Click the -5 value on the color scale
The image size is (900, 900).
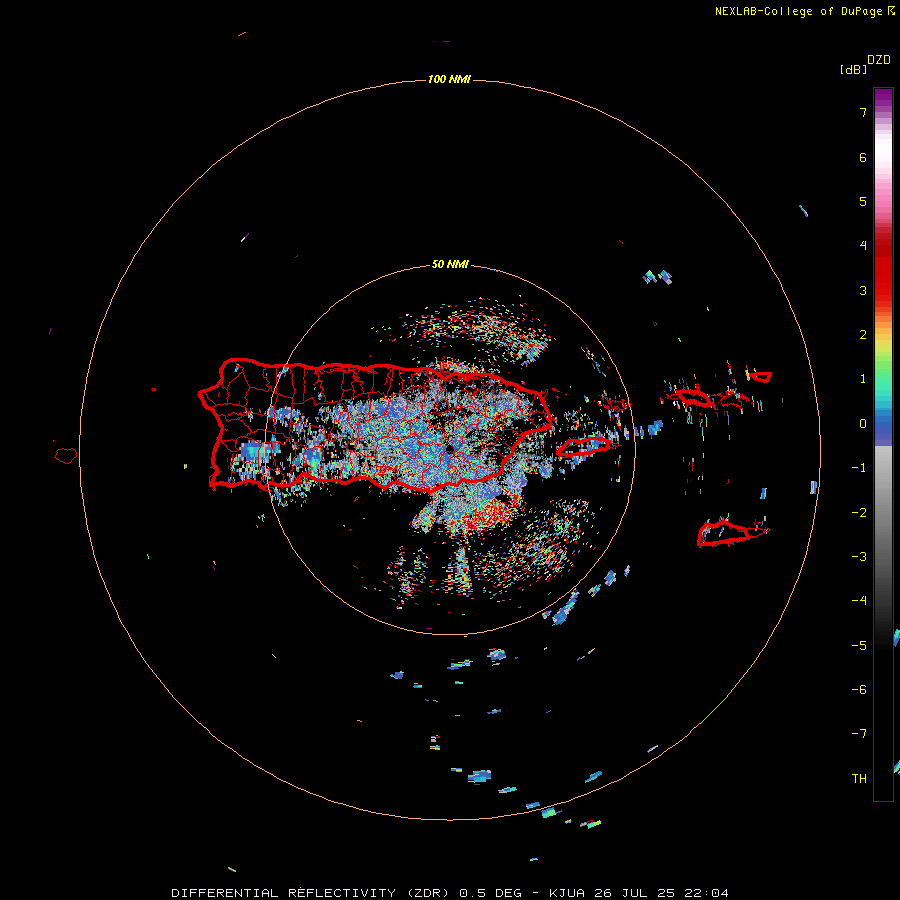click(x=859, y=646)
